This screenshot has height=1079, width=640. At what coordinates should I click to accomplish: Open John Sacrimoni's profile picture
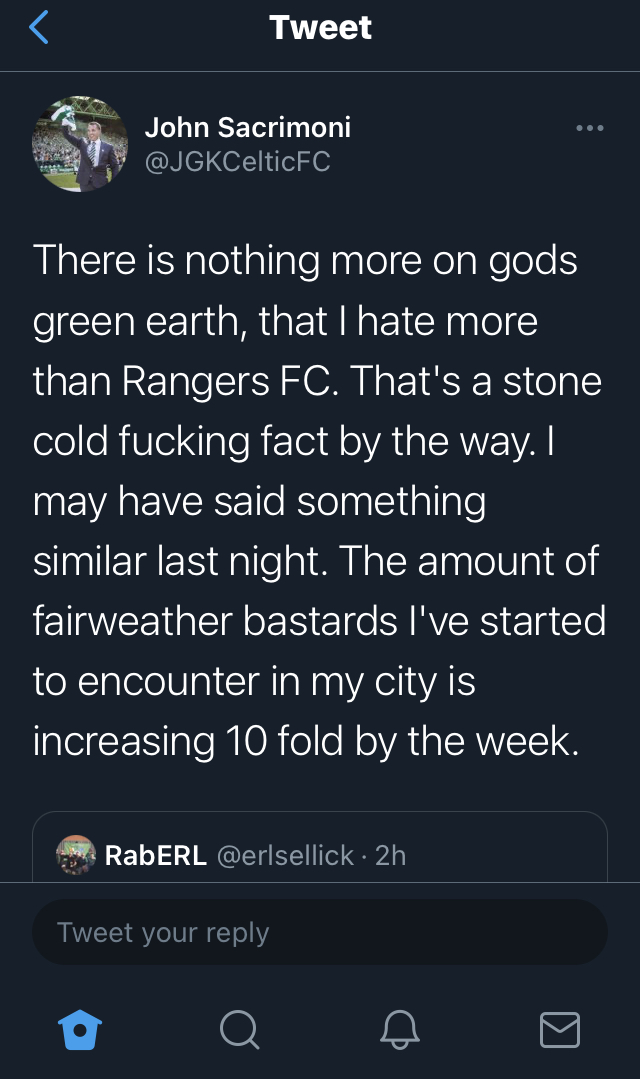point(80,144)
